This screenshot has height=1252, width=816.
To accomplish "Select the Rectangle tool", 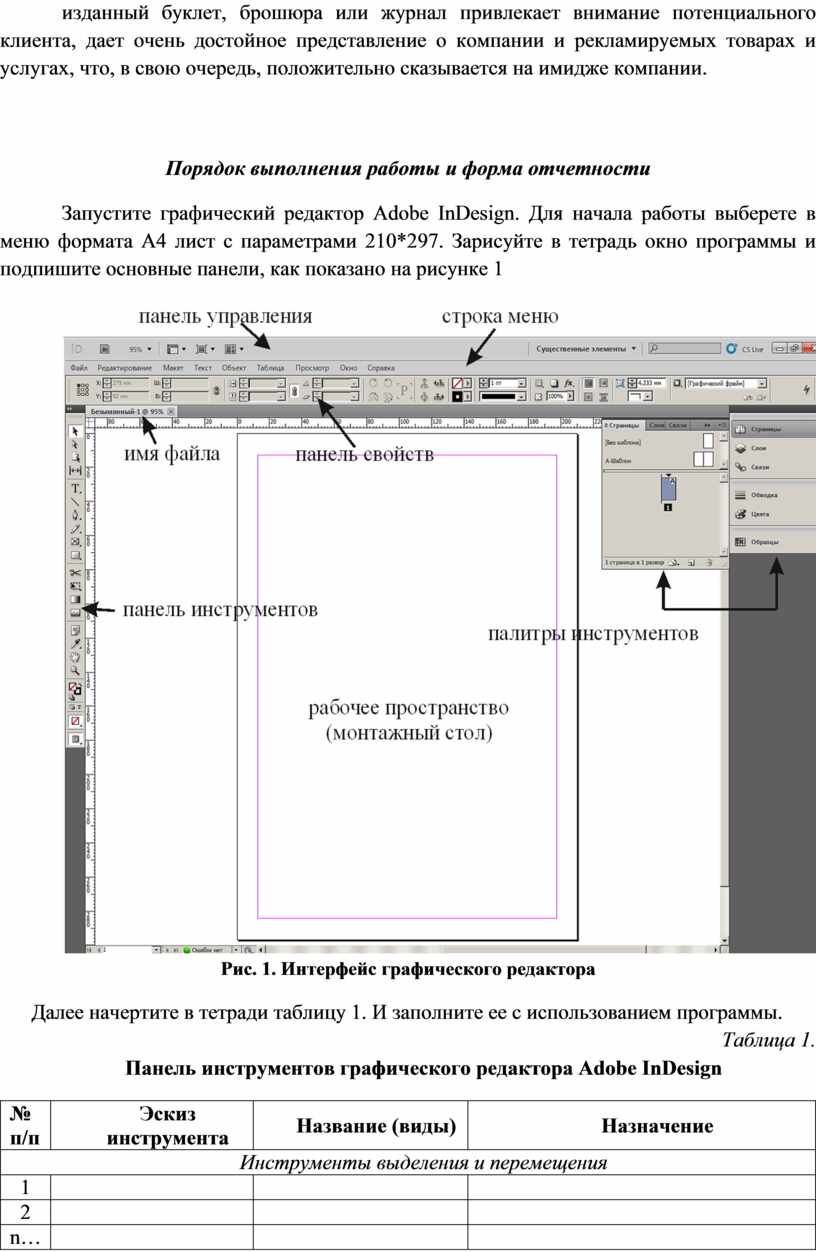I will tap(75, 554).
